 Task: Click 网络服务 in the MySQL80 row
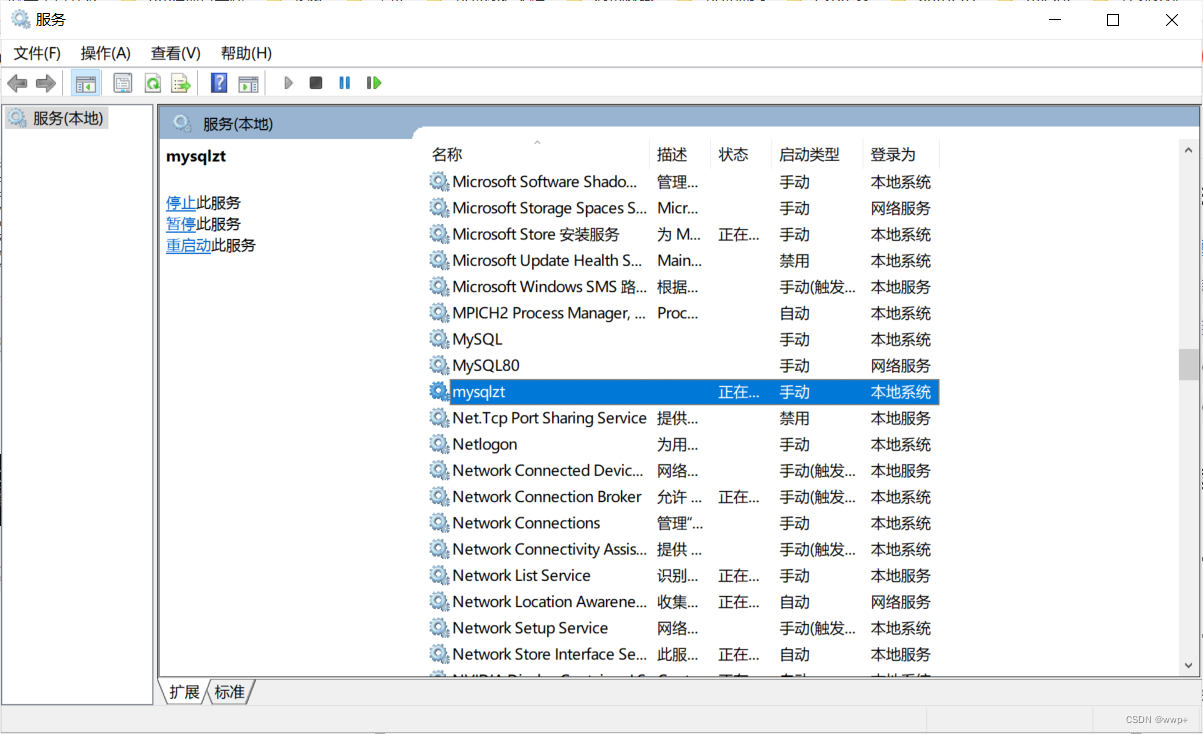click(900, 365)
